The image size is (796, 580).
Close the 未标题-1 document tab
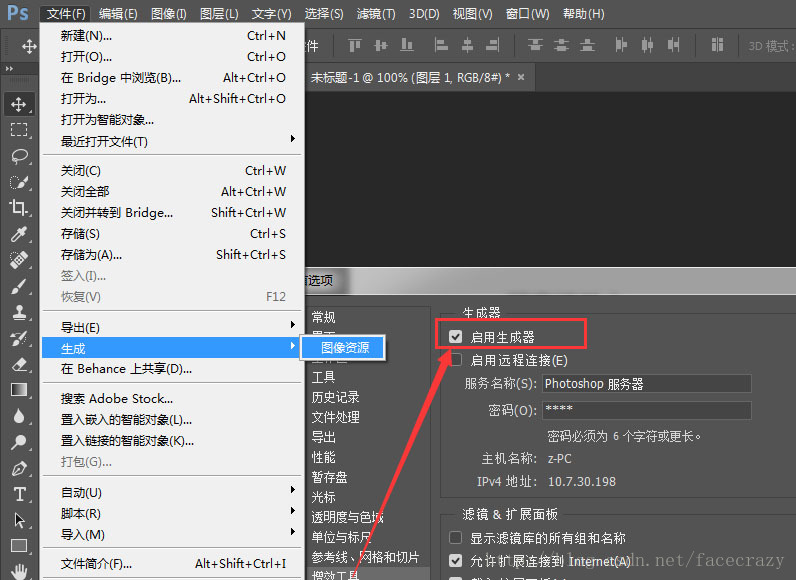pyautogui.click(x=521, y=77)
